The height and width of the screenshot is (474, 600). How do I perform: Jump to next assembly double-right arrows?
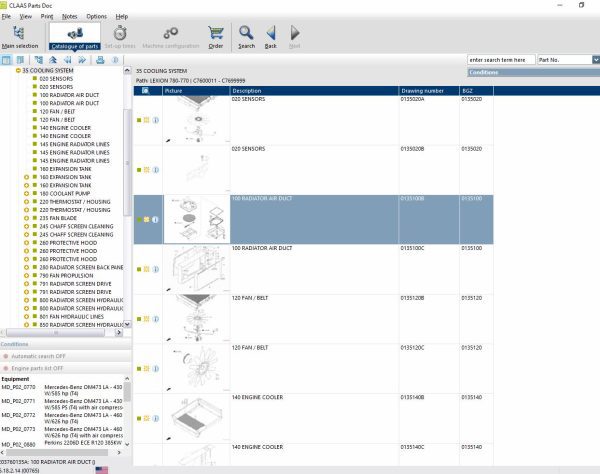click(x=82, y=60)
